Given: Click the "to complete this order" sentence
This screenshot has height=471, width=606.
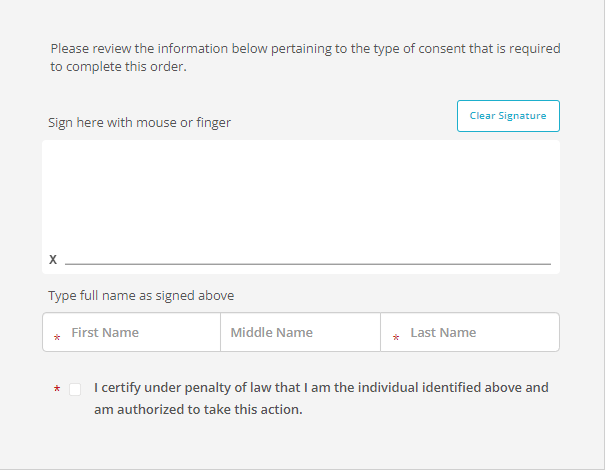Looking at the screenshot, I should coord(118,66).
